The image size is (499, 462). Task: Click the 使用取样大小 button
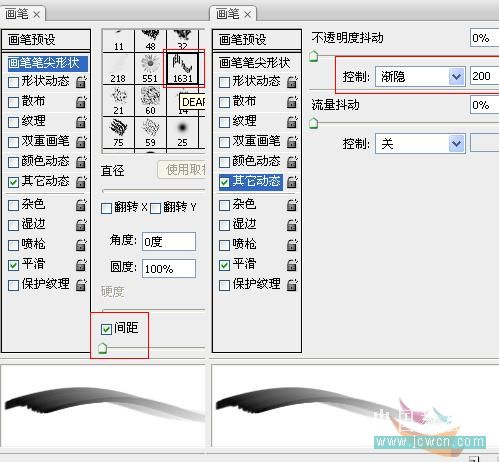(x=182, y=170)
